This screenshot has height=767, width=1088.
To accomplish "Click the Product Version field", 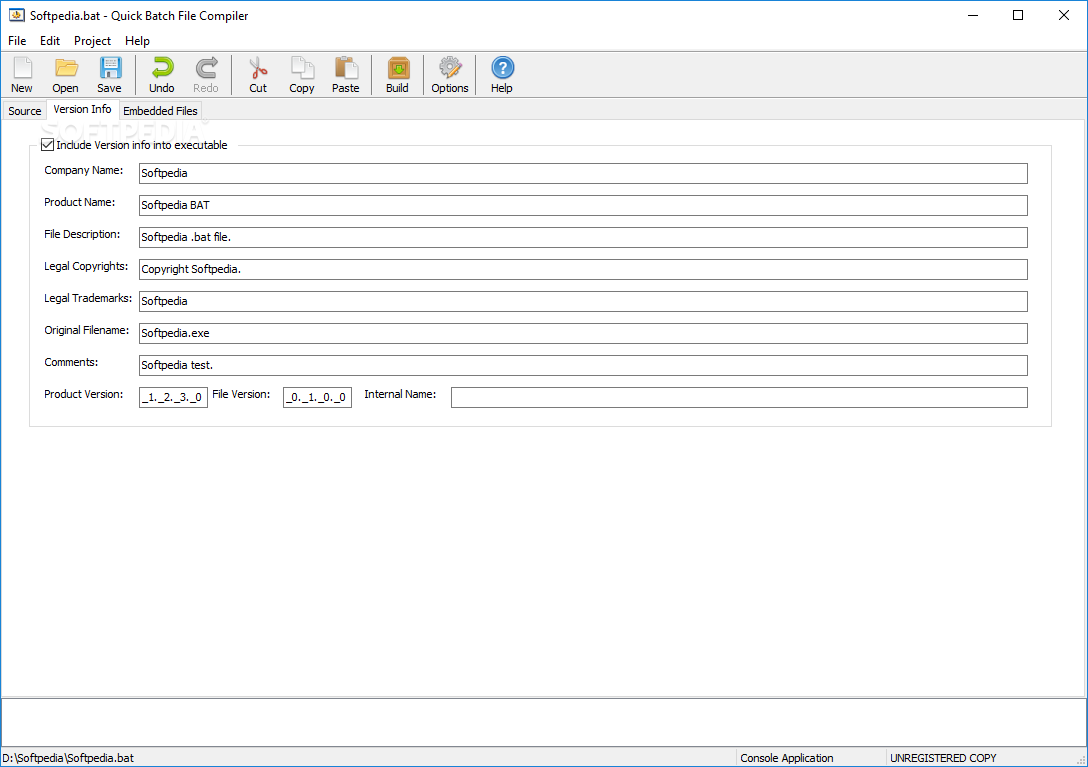I will [173, 397].
